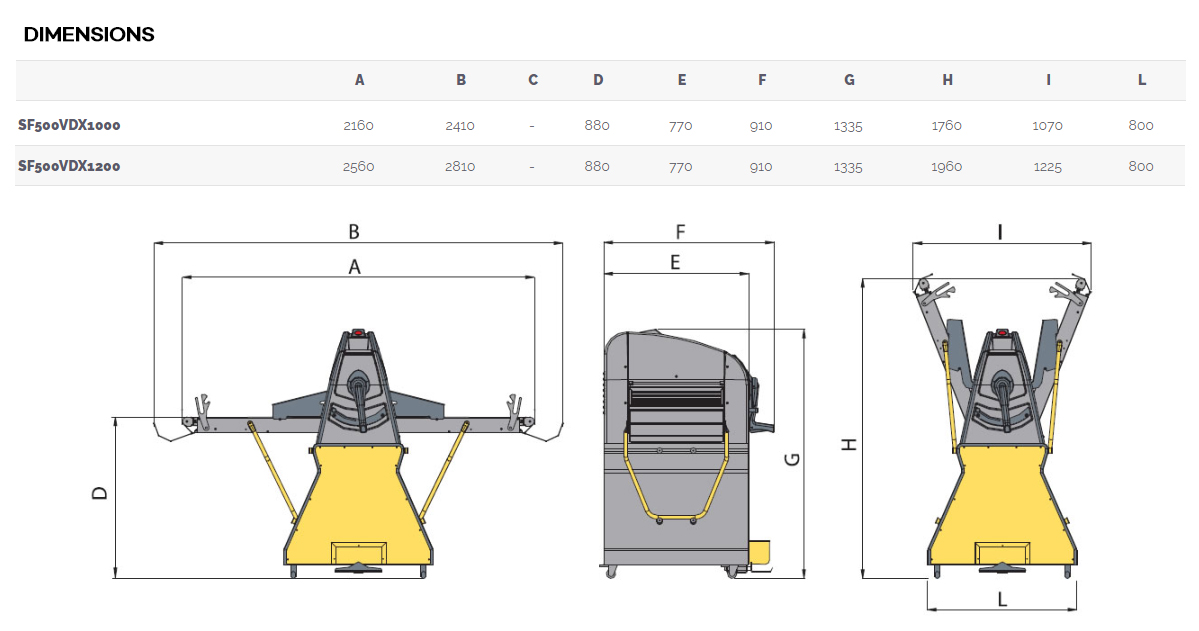Click dimension label E on the side-view drawing
The height and width of the screenshot is (631, 1199).
(675, 263)
